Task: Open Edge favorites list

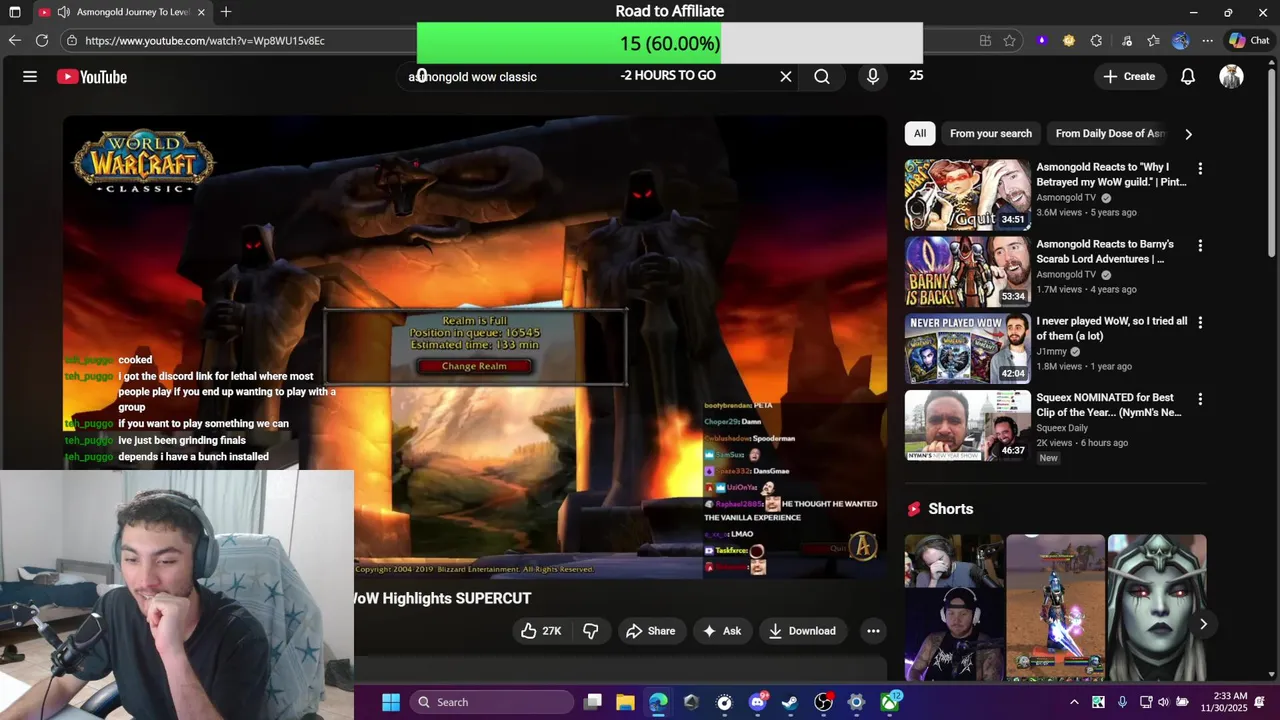Action: pos(1153,41)
